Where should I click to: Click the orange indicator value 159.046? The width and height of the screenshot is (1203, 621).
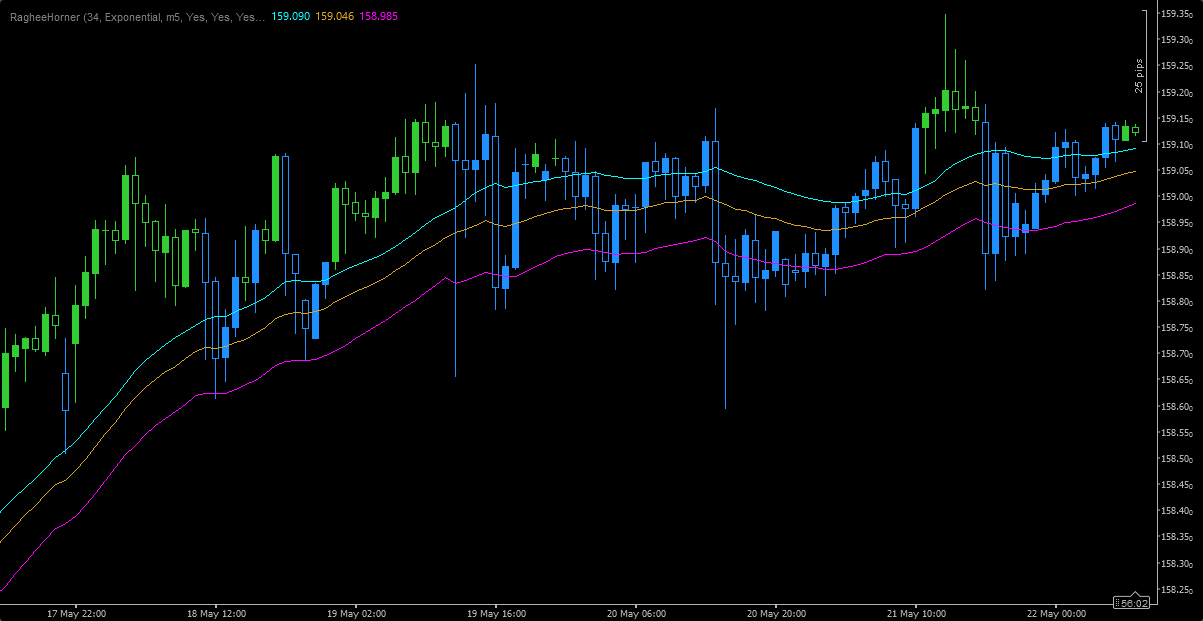point(334,18)
